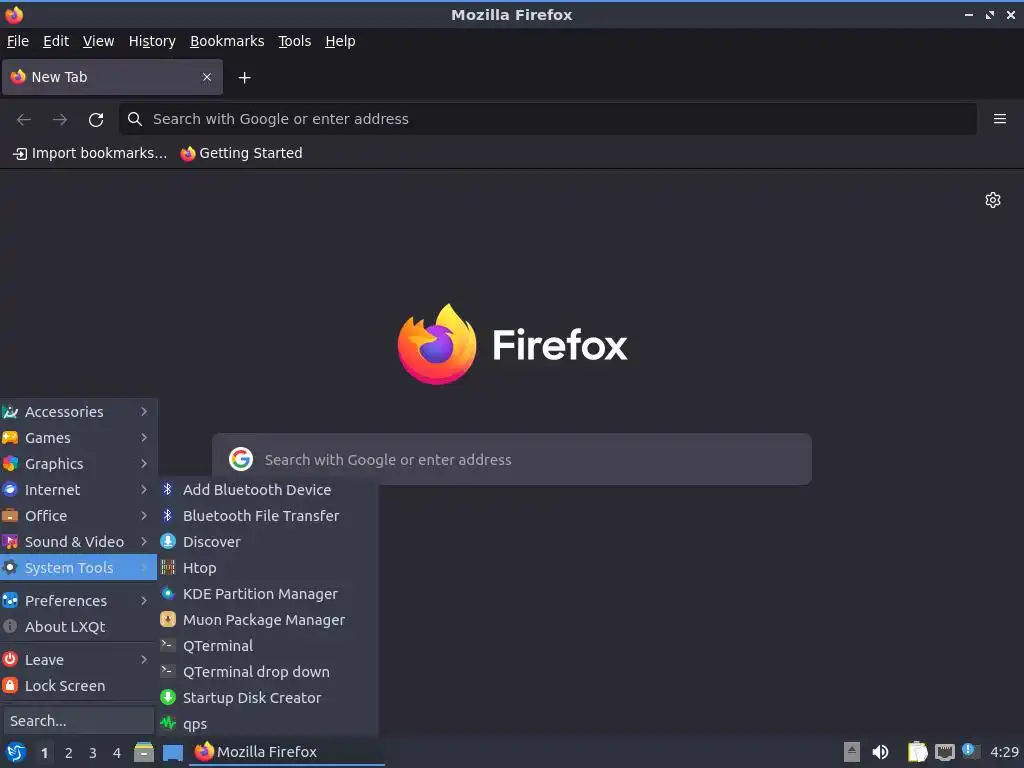The image size is (1024, 768).
Task: Open the Bookmarks menu
Action: coord(227,41)
